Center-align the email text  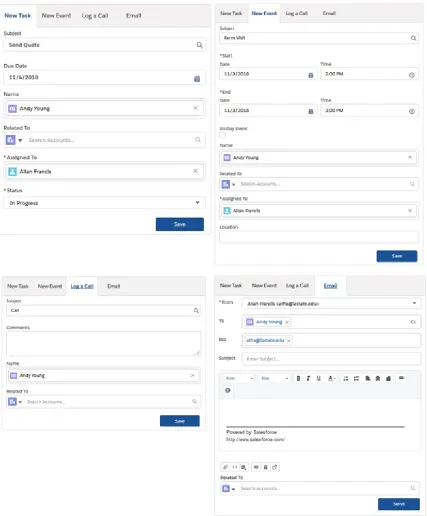(378, 378)
